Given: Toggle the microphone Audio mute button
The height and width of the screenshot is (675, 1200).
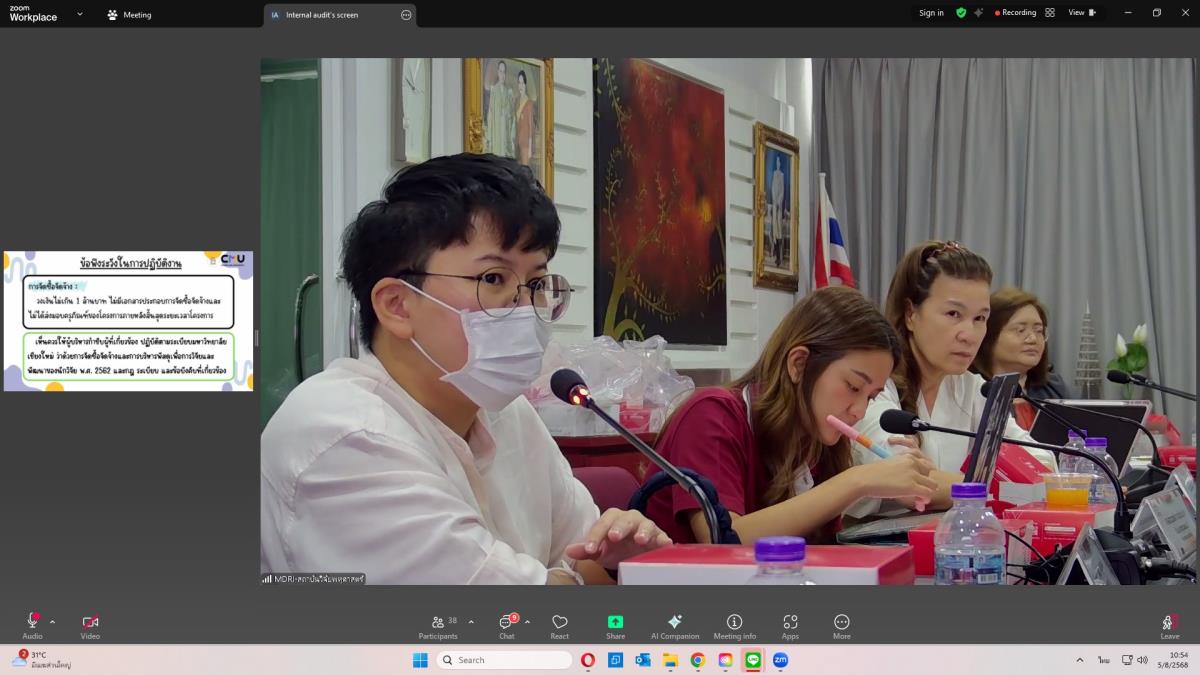Looking at the screenshot, I should tap(32, 626).
